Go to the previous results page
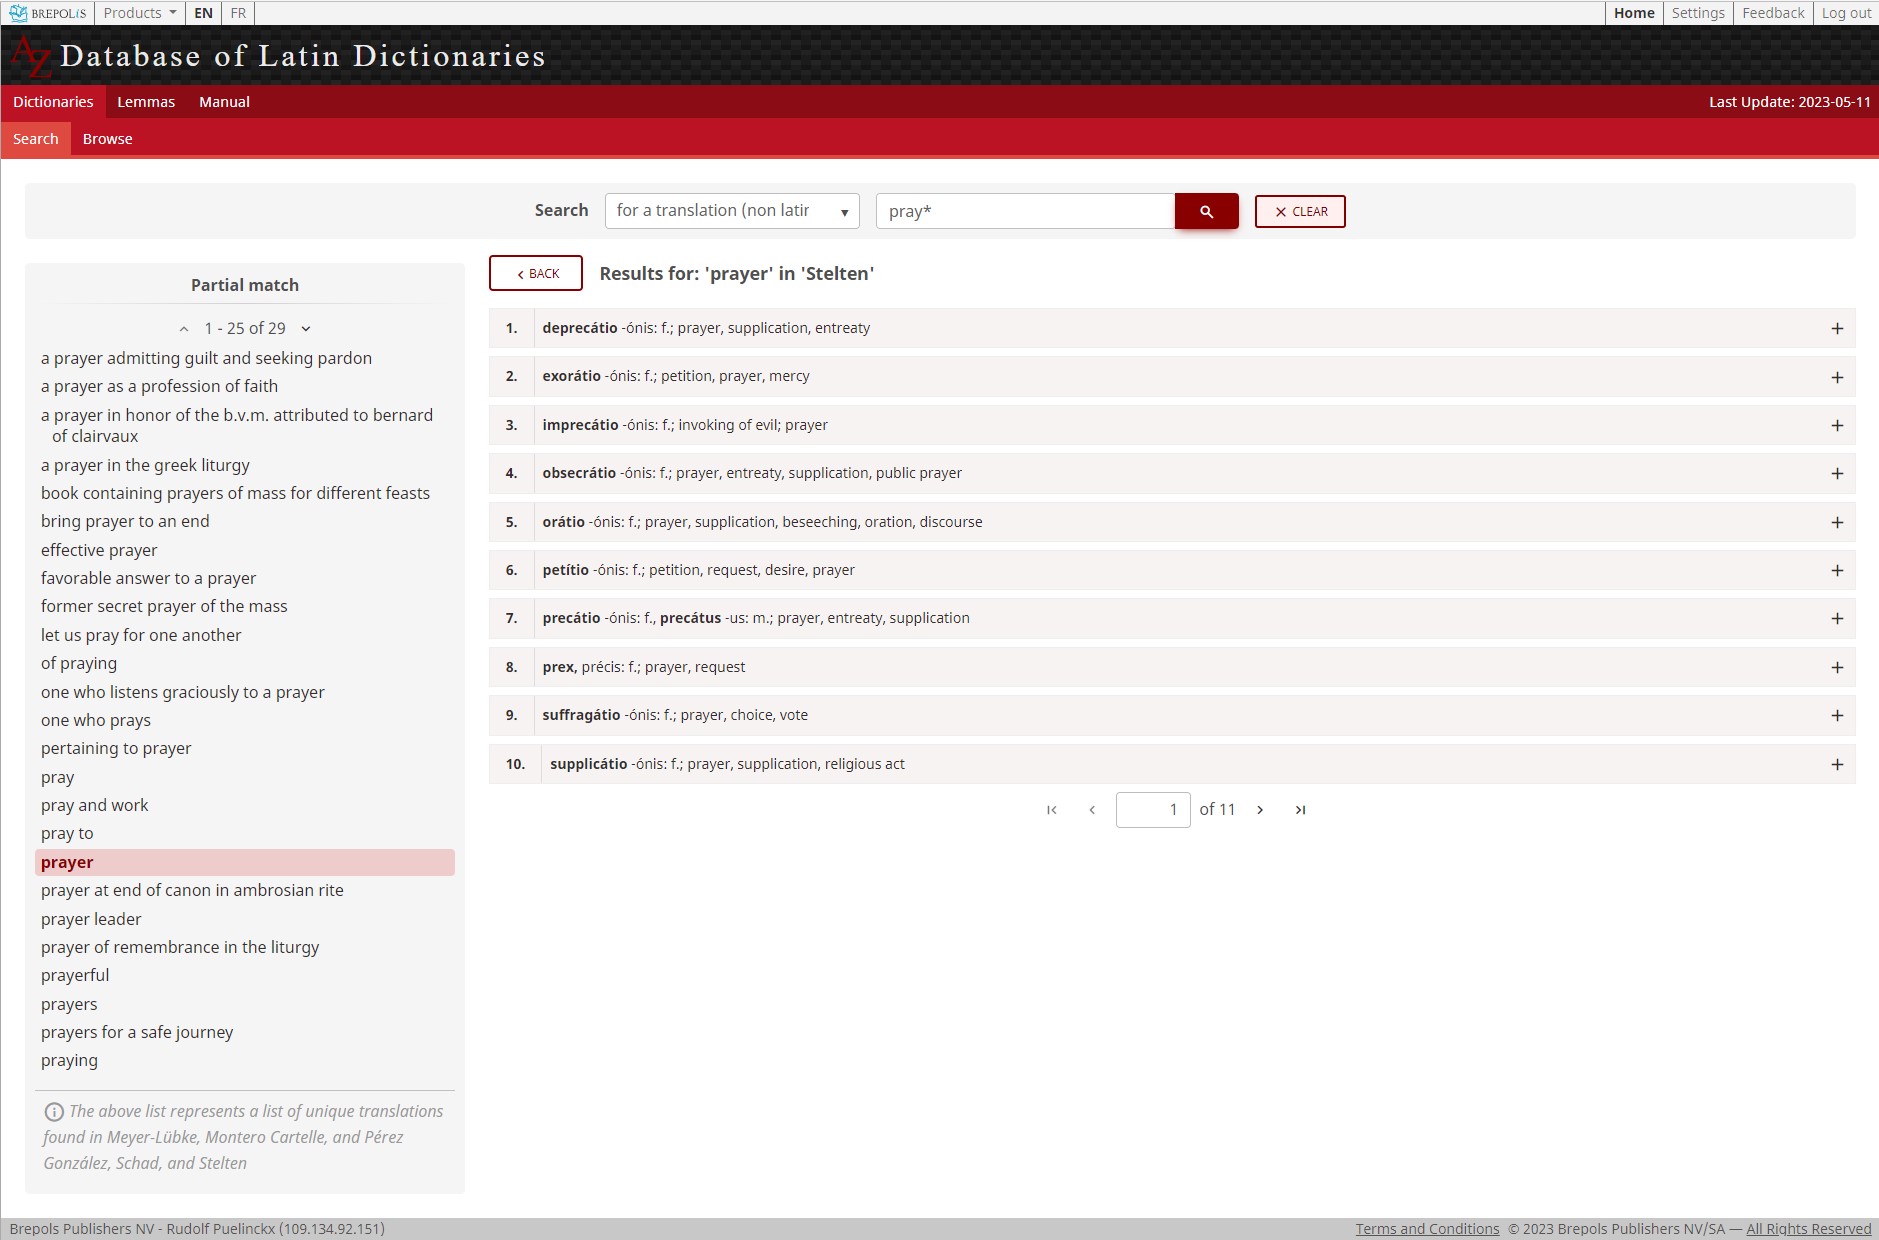 1092,810
